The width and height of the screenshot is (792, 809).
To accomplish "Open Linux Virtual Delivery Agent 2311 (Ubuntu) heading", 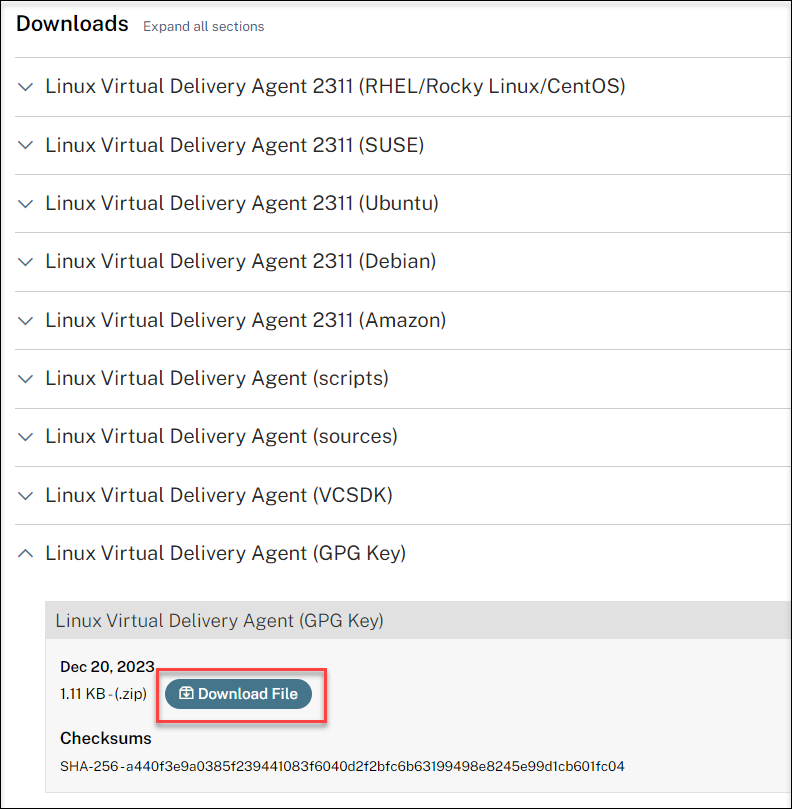I will click(242, 203).
